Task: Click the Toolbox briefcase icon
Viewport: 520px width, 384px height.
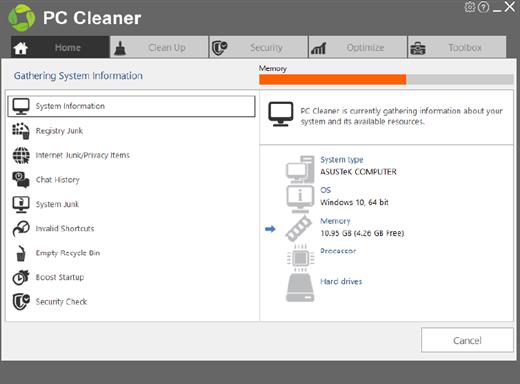Action: tap(418, 48)
